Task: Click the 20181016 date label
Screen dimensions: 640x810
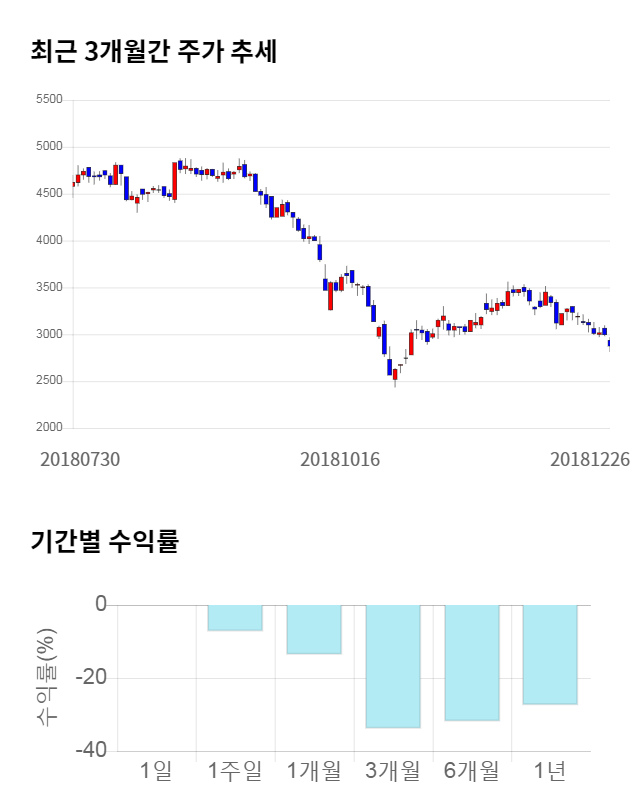Action: [x=340, y=459]
